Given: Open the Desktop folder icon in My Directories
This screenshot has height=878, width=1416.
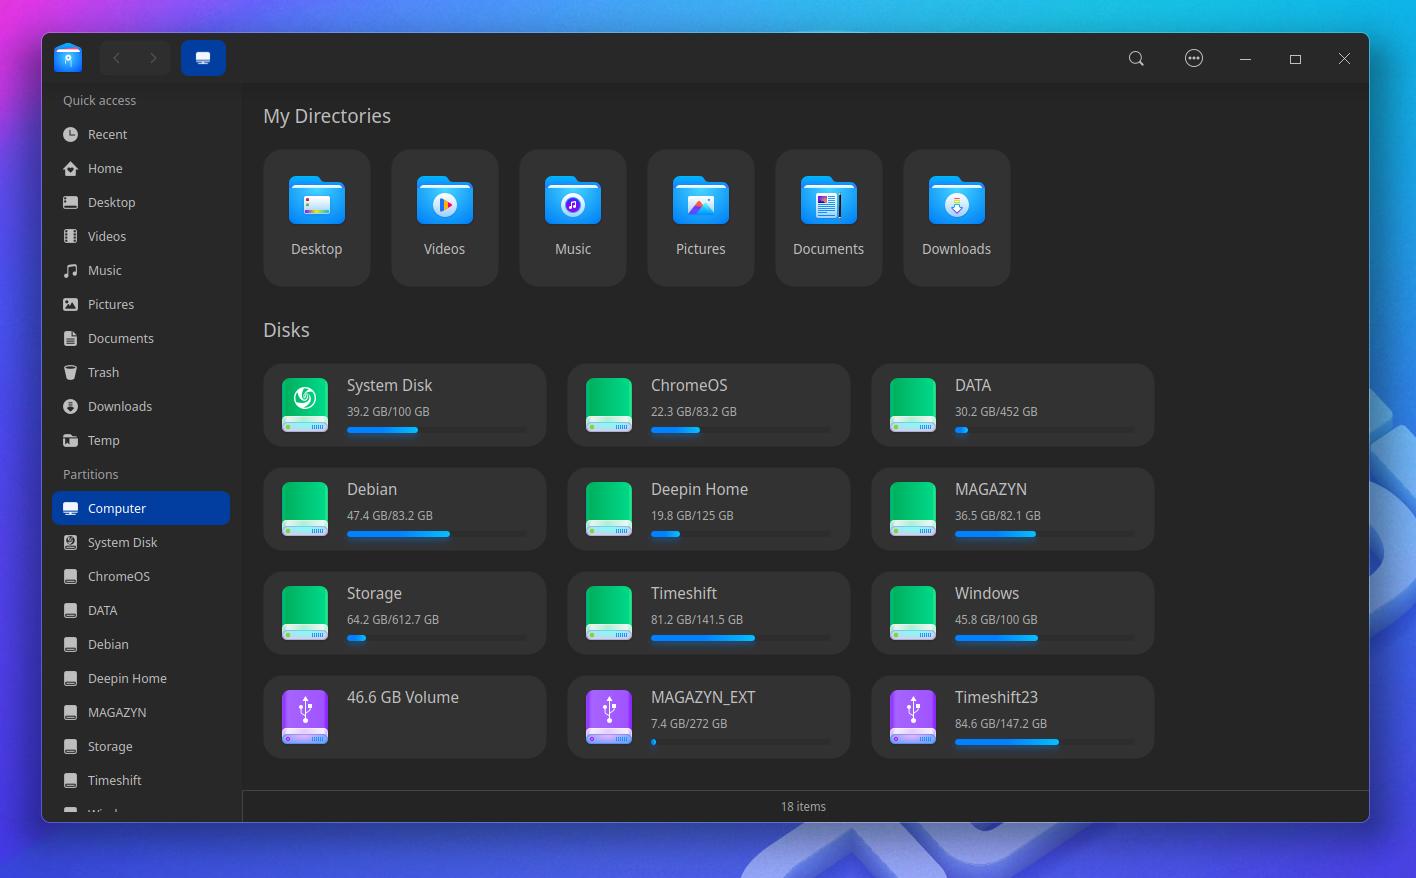Looking at the screenshot, I should click(x=317, y=200).
